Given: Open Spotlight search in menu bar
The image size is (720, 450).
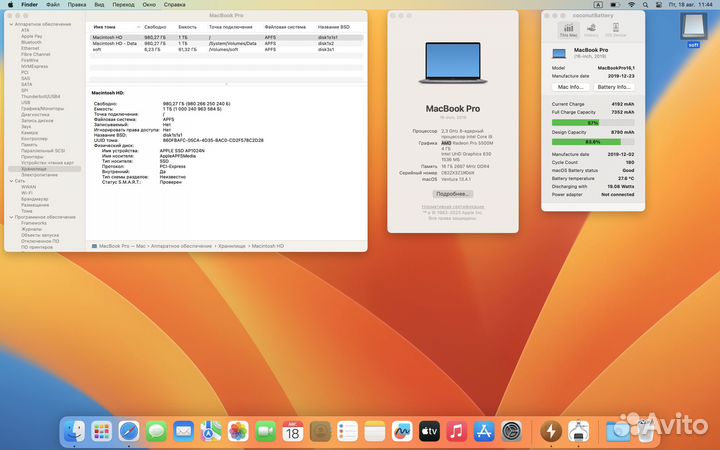Looking at the screenshot, I should (645, 5).
